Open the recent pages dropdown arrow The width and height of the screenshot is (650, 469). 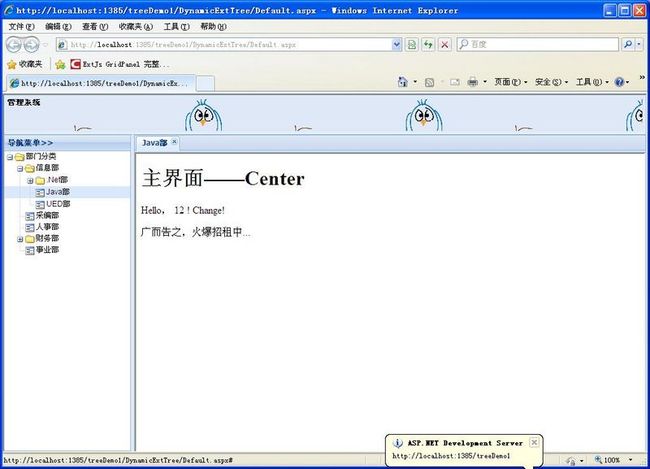pyautogui.click(x=45, y=45)
